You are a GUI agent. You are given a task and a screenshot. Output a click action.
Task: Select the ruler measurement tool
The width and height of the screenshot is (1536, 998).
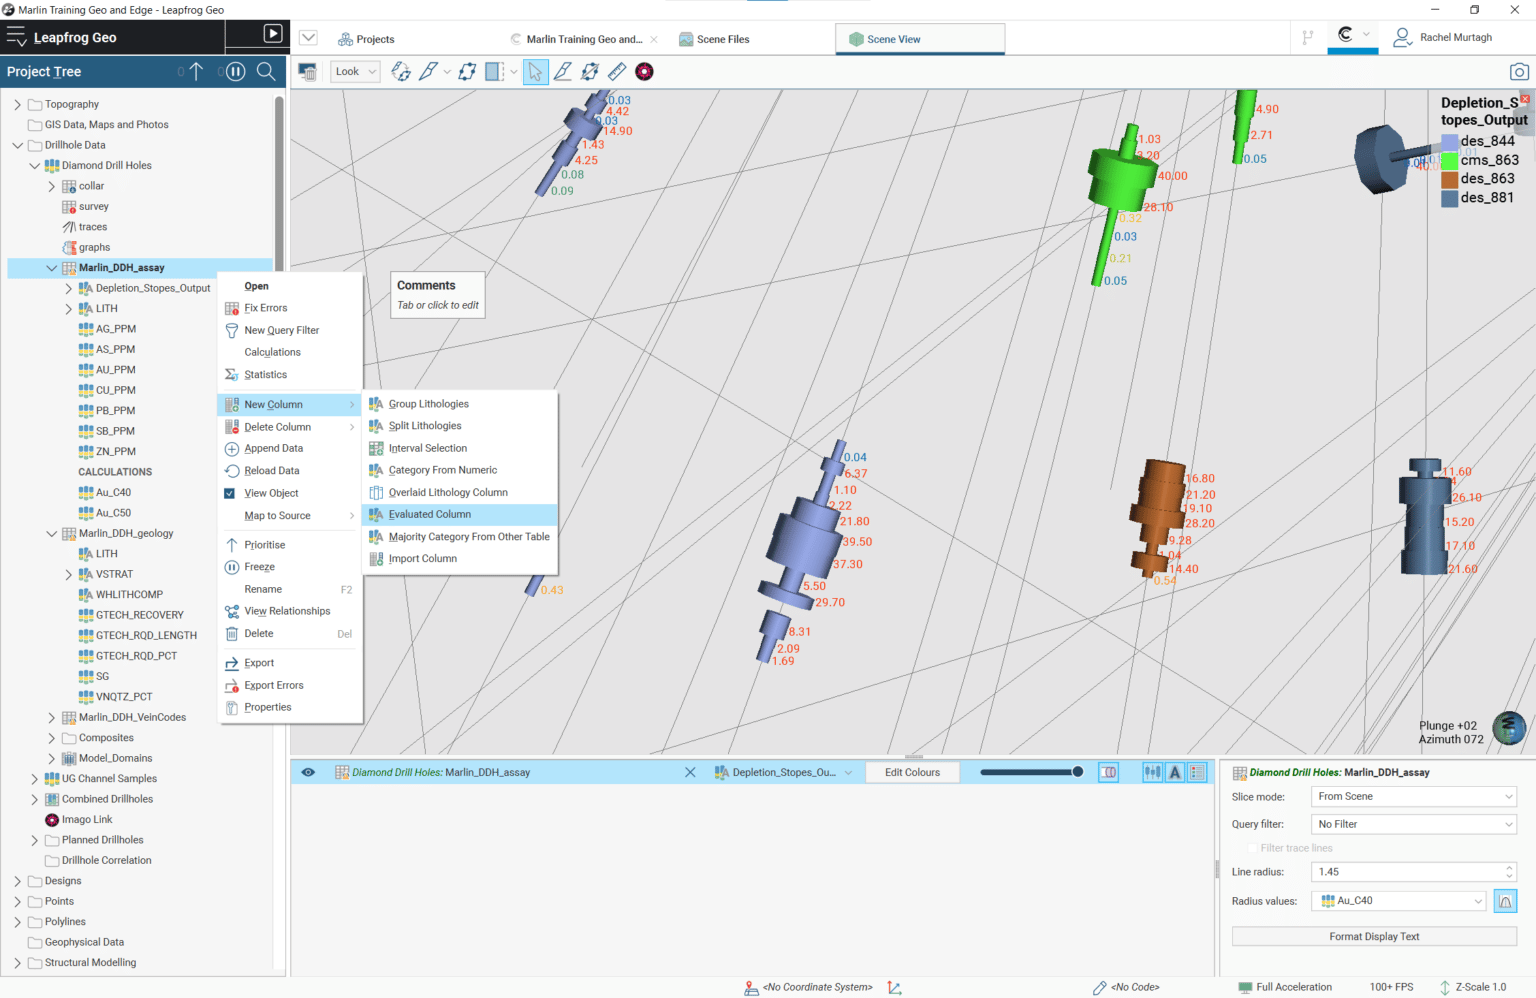617,72
